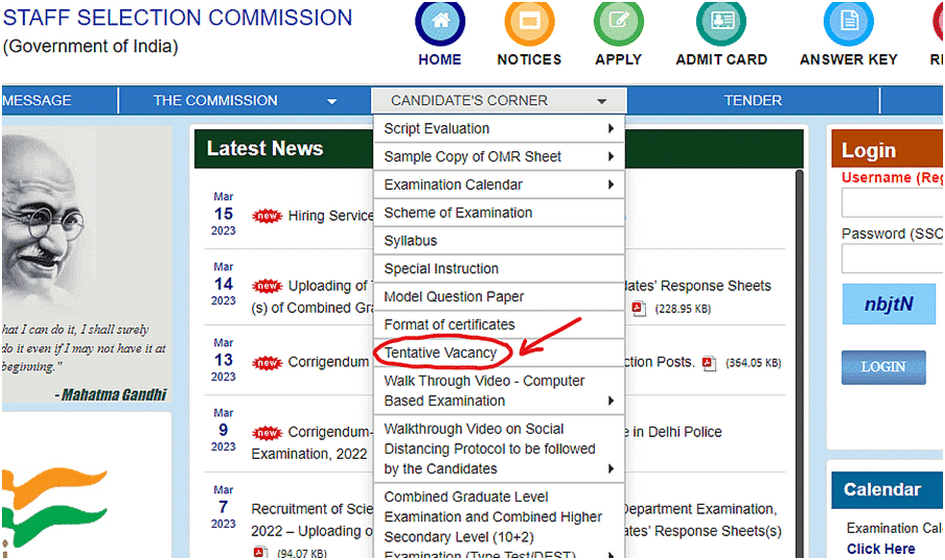The height and width of the screenshot is (560, 945).
Task: Expand Walk Through Video submenu arrow
Action: (x=611, y=401)
